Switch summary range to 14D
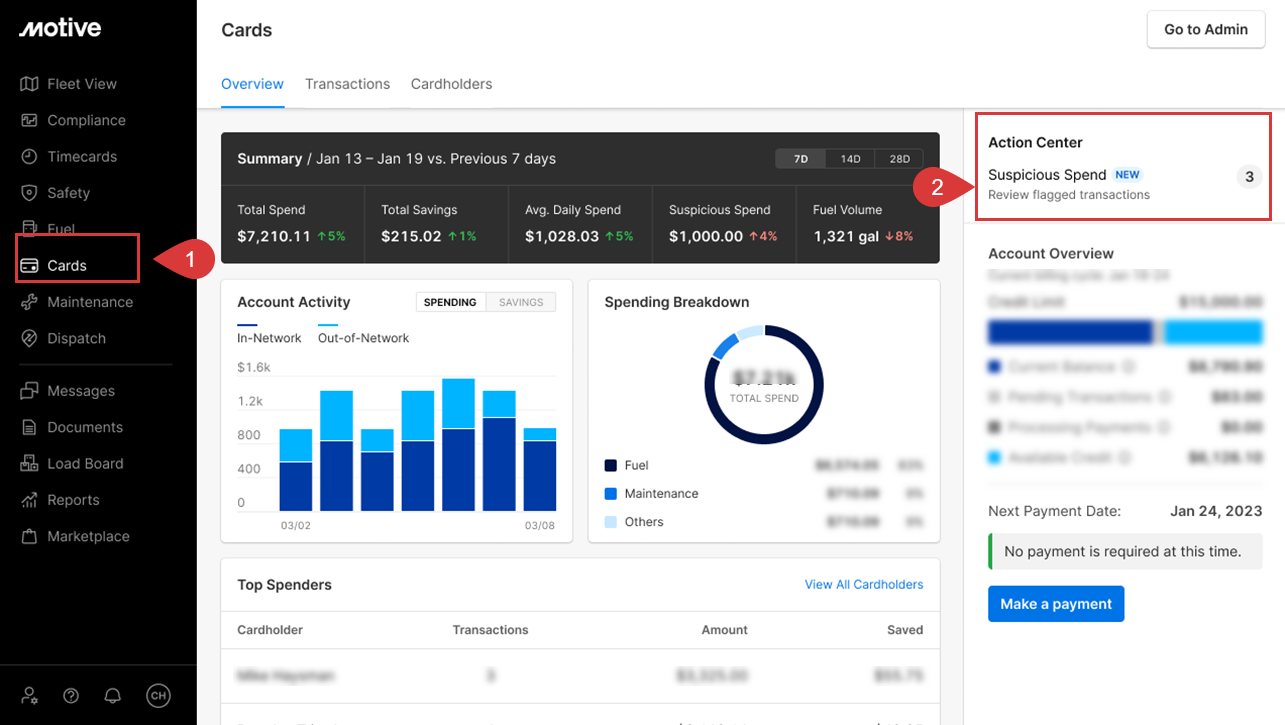 [x=850, y=159]
